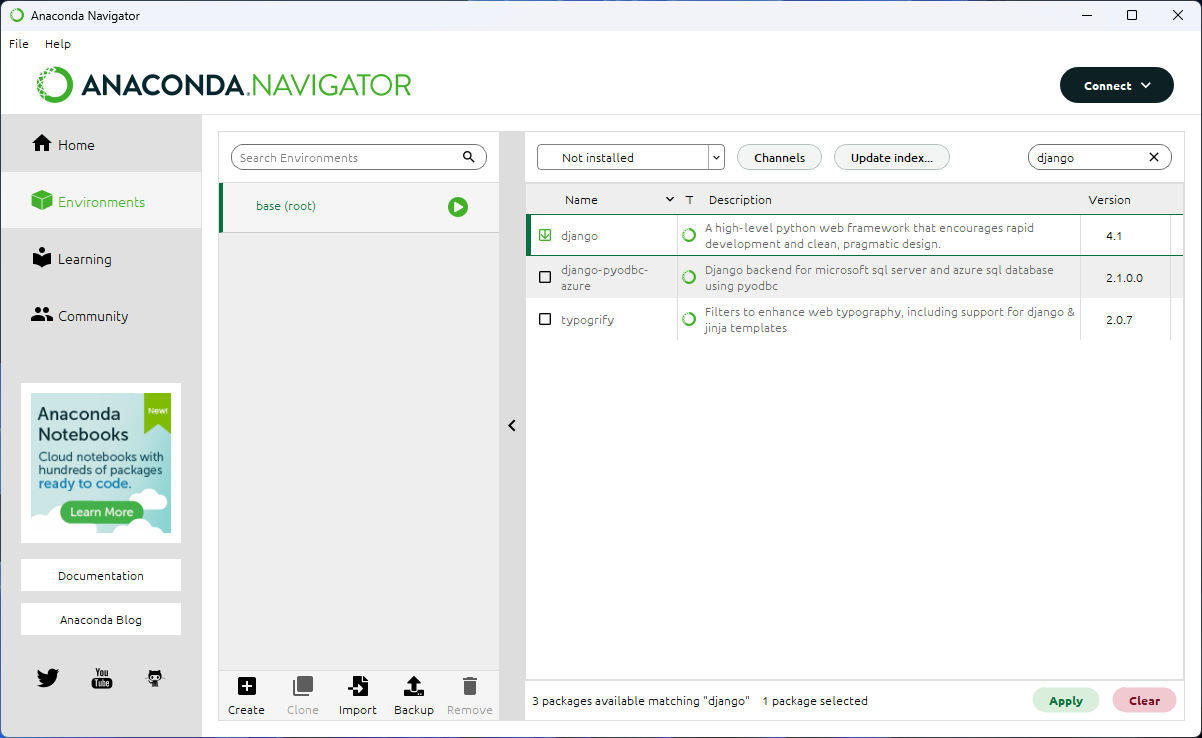Click Learn More on the Notebooks ad

tap(100, 512)
